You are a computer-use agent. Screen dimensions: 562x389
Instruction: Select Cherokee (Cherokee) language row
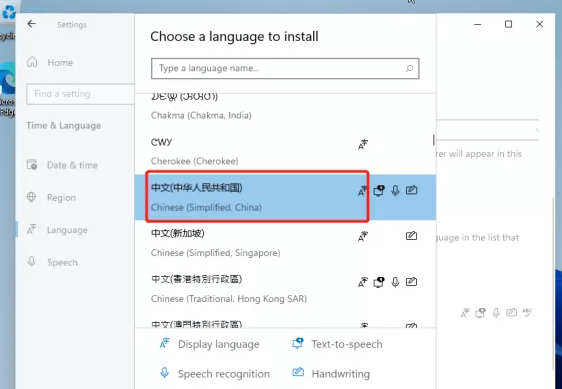coord(285,152)
